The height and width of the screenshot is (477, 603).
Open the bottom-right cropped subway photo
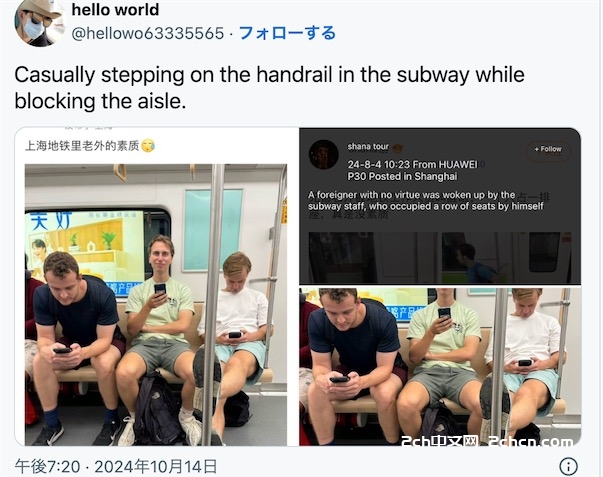coord(440,367)
